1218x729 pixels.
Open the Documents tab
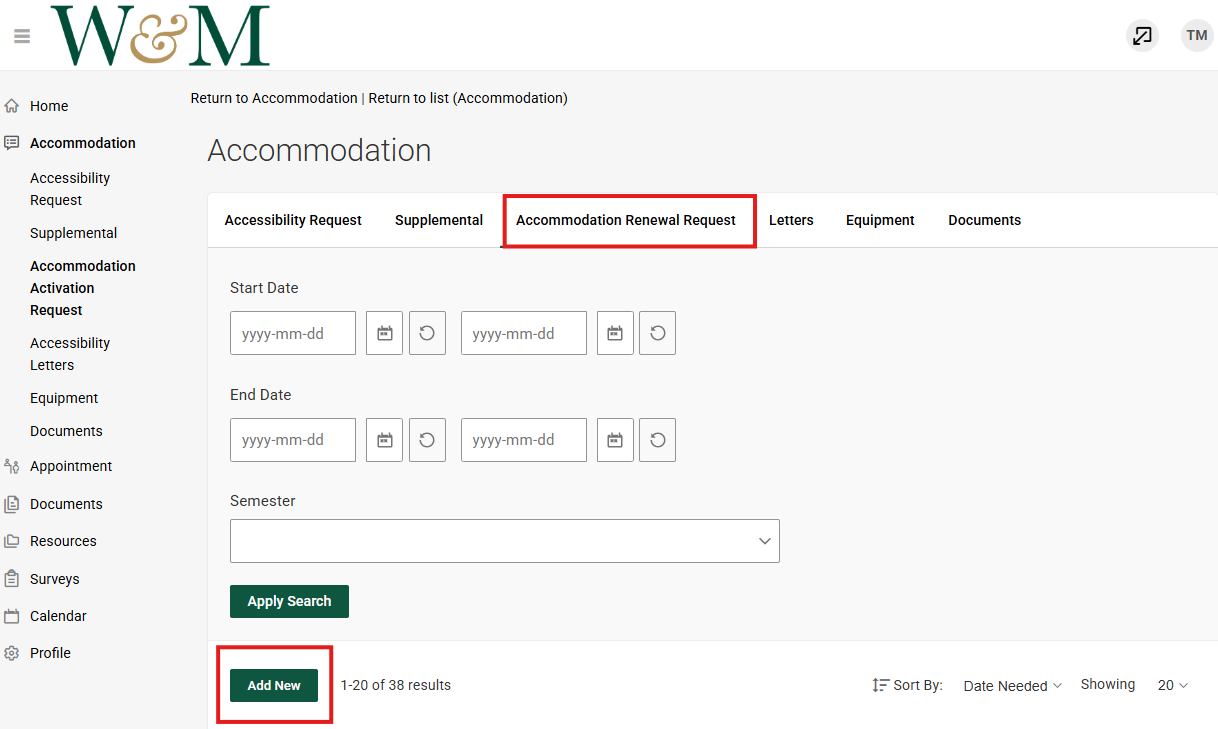[x=985, y=220]
